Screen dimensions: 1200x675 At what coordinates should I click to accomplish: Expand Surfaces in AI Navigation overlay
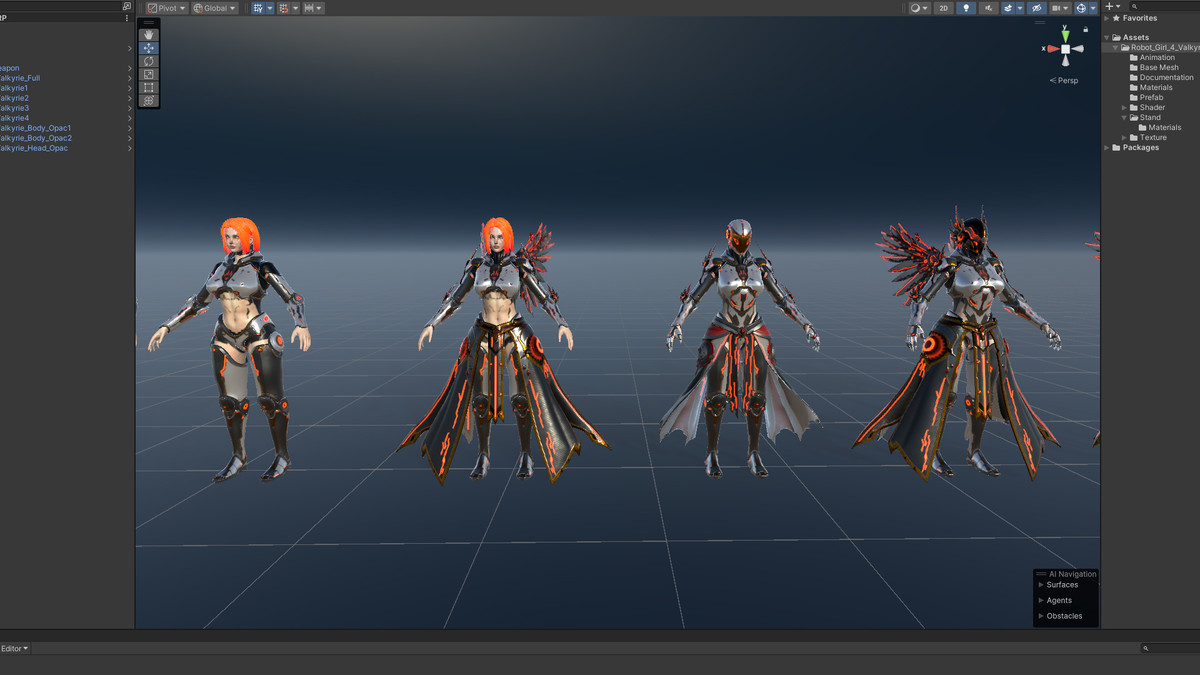tap(1041, 585)
